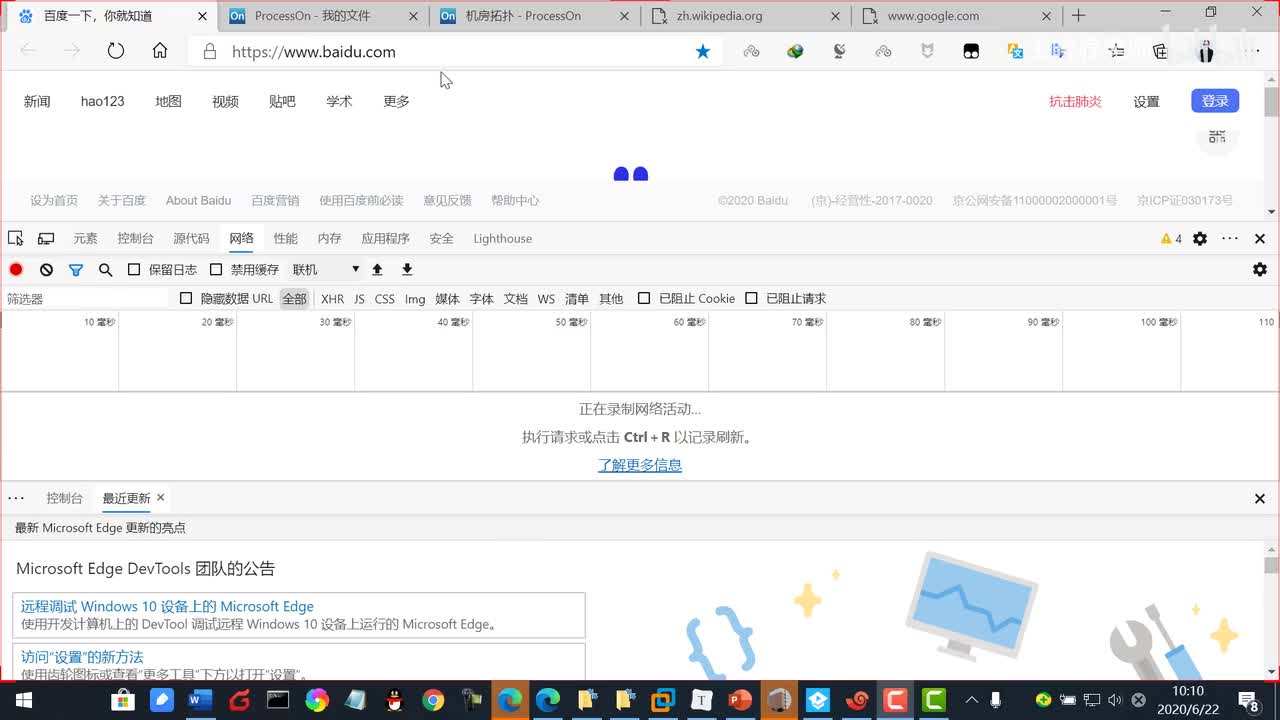The width and height of the screenshot is (1280, 720).
Task: Filter requests by CSS
Action: [x=385, y=298]
